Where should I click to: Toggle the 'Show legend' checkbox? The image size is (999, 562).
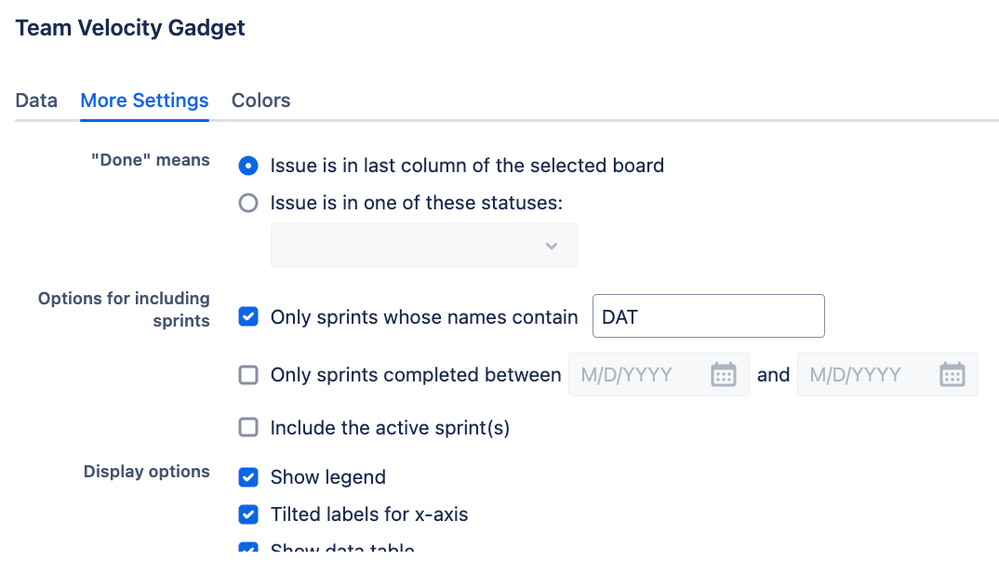coord(248,477)
